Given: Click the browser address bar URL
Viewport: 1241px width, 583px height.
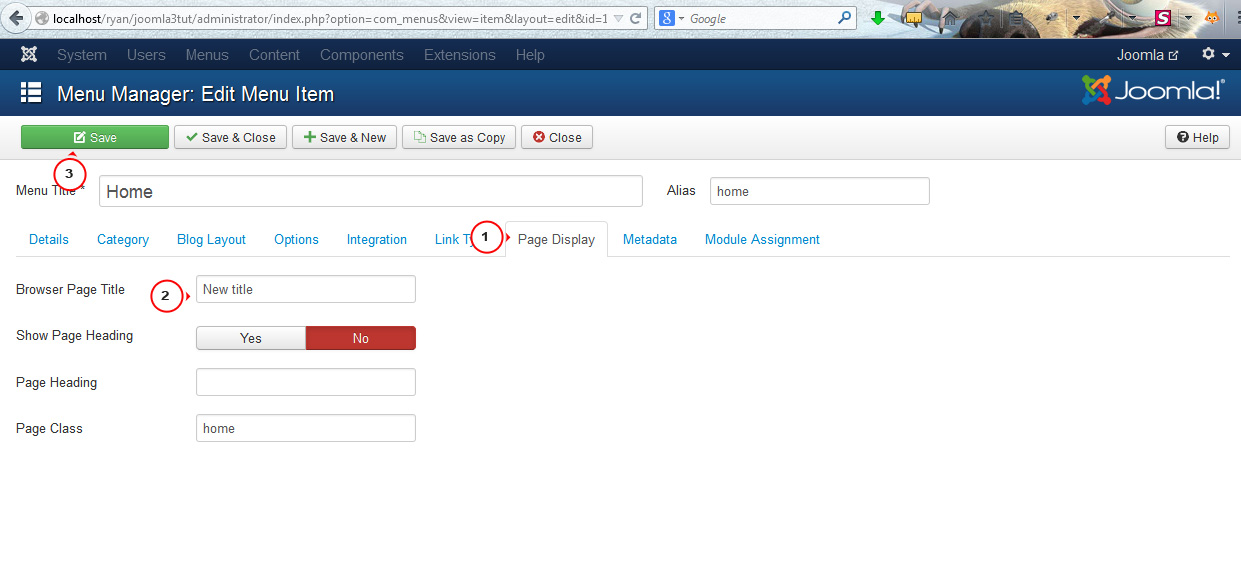Looking at the screenshot, I should pyautogui.click(x=330, y=18).
